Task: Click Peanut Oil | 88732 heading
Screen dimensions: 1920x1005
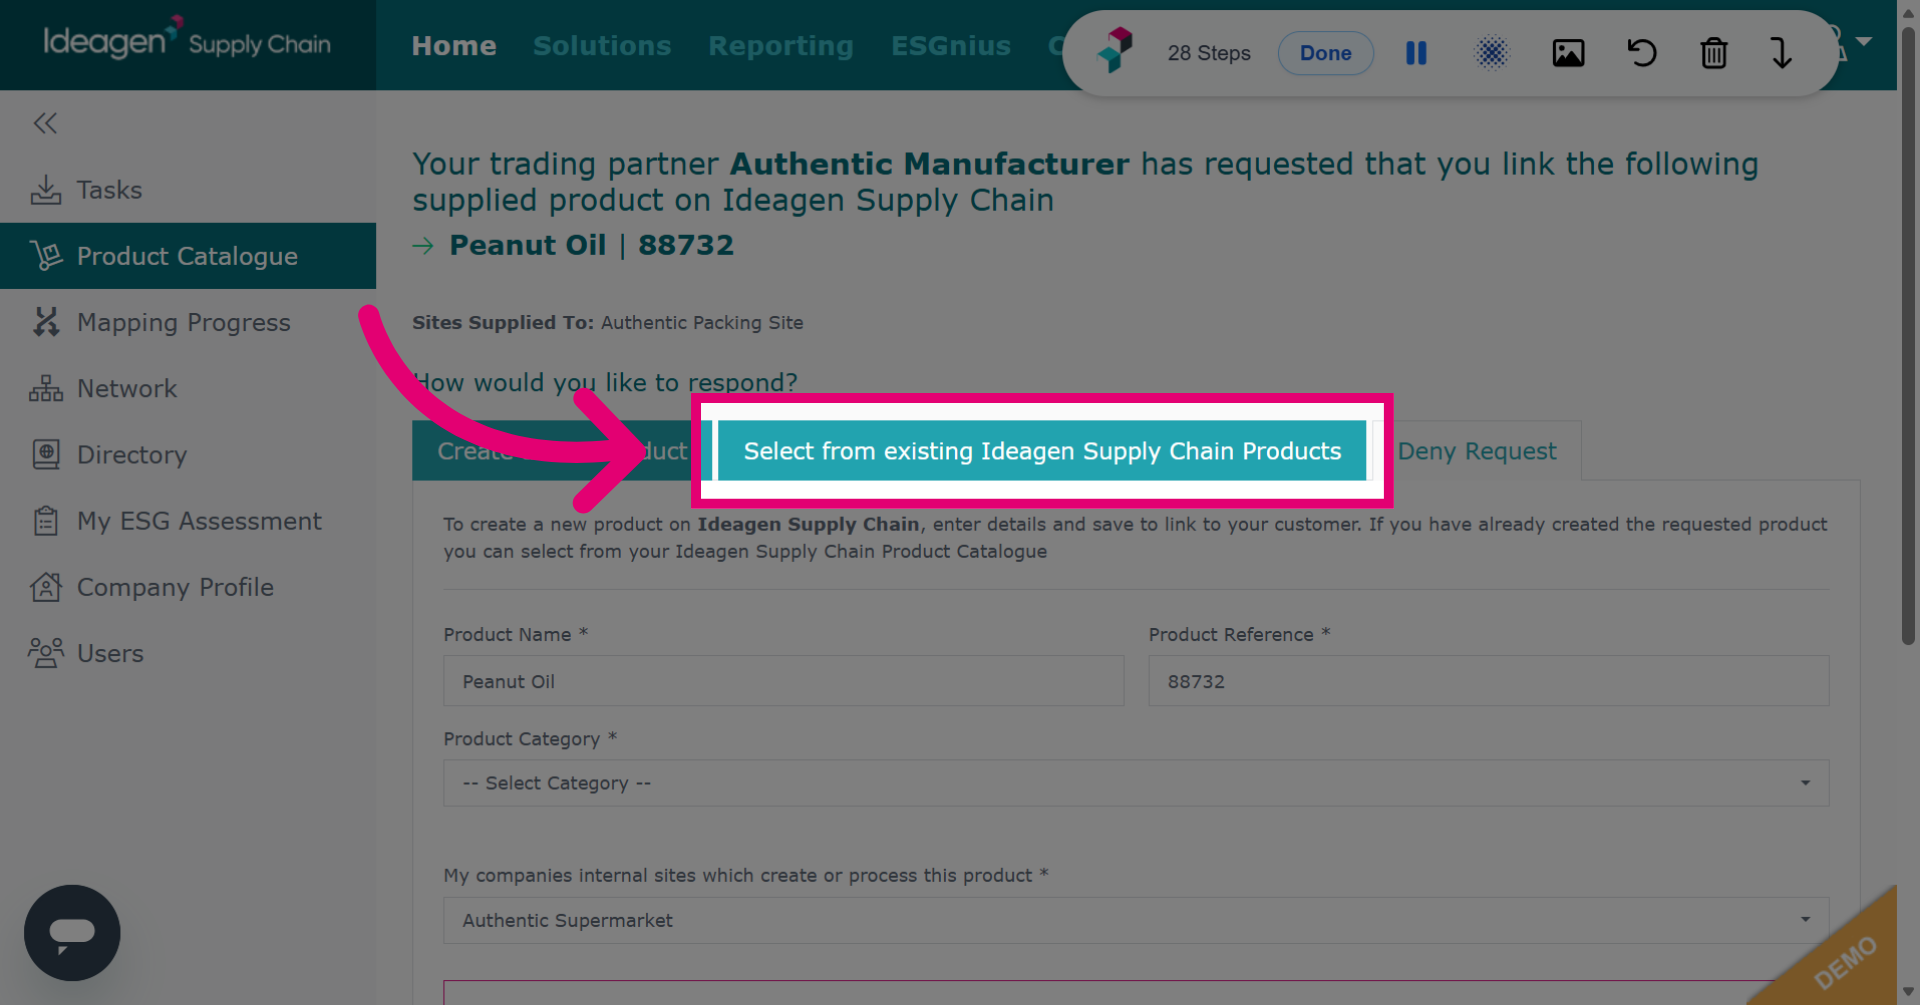Action: 591,245
